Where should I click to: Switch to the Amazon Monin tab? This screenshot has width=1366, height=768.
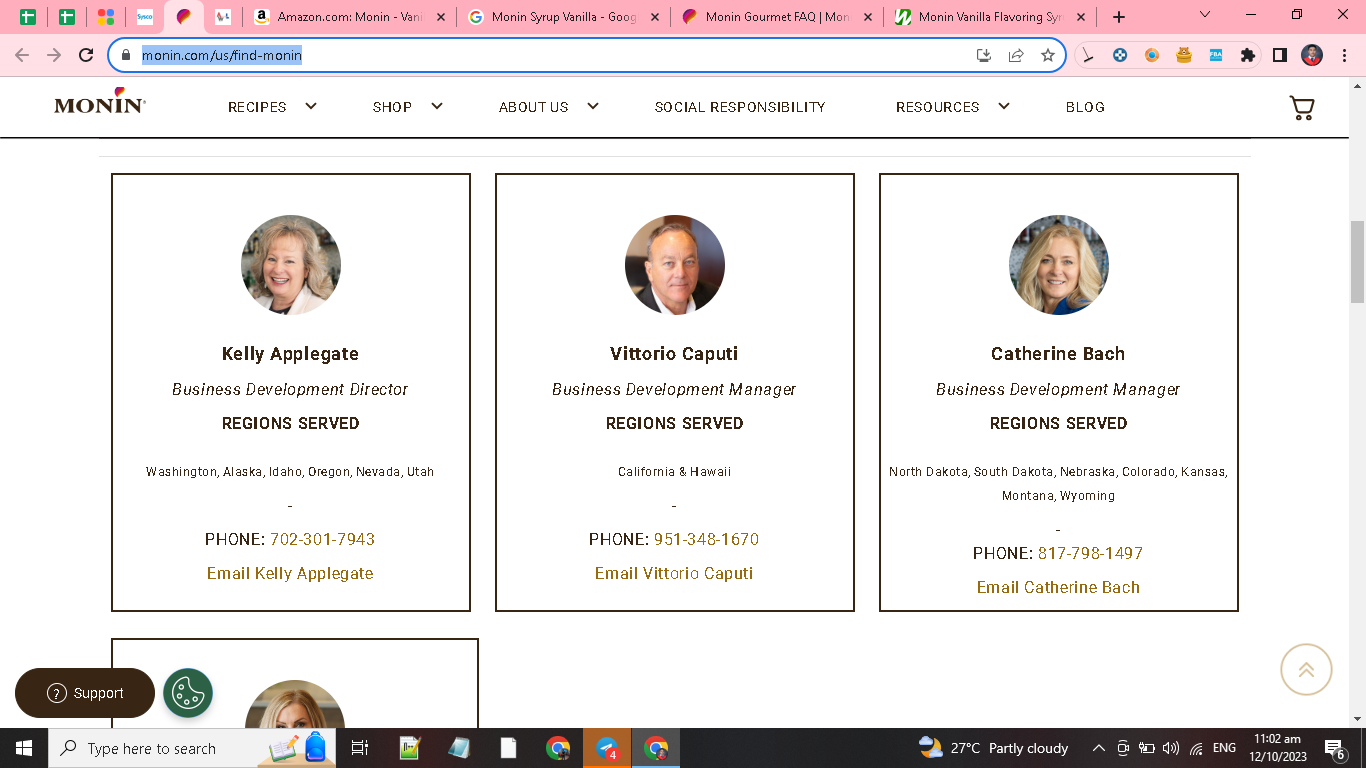click(349, 17)
